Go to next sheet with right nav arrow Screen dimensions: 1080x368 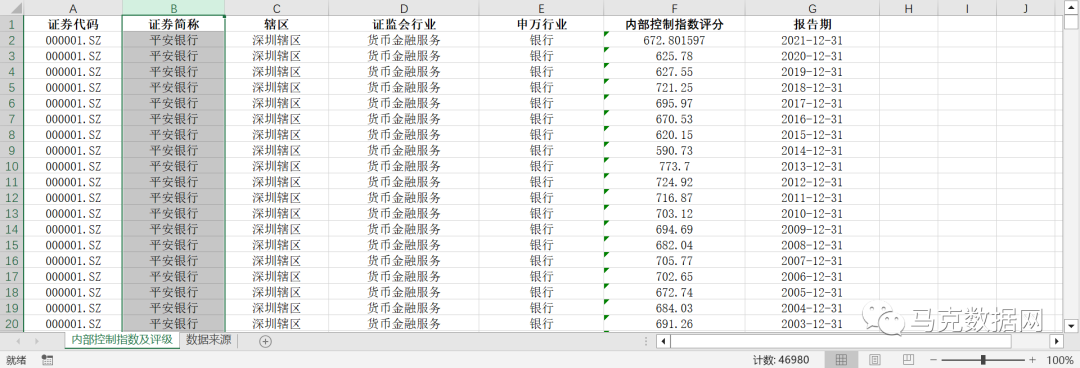coord(37,341)
